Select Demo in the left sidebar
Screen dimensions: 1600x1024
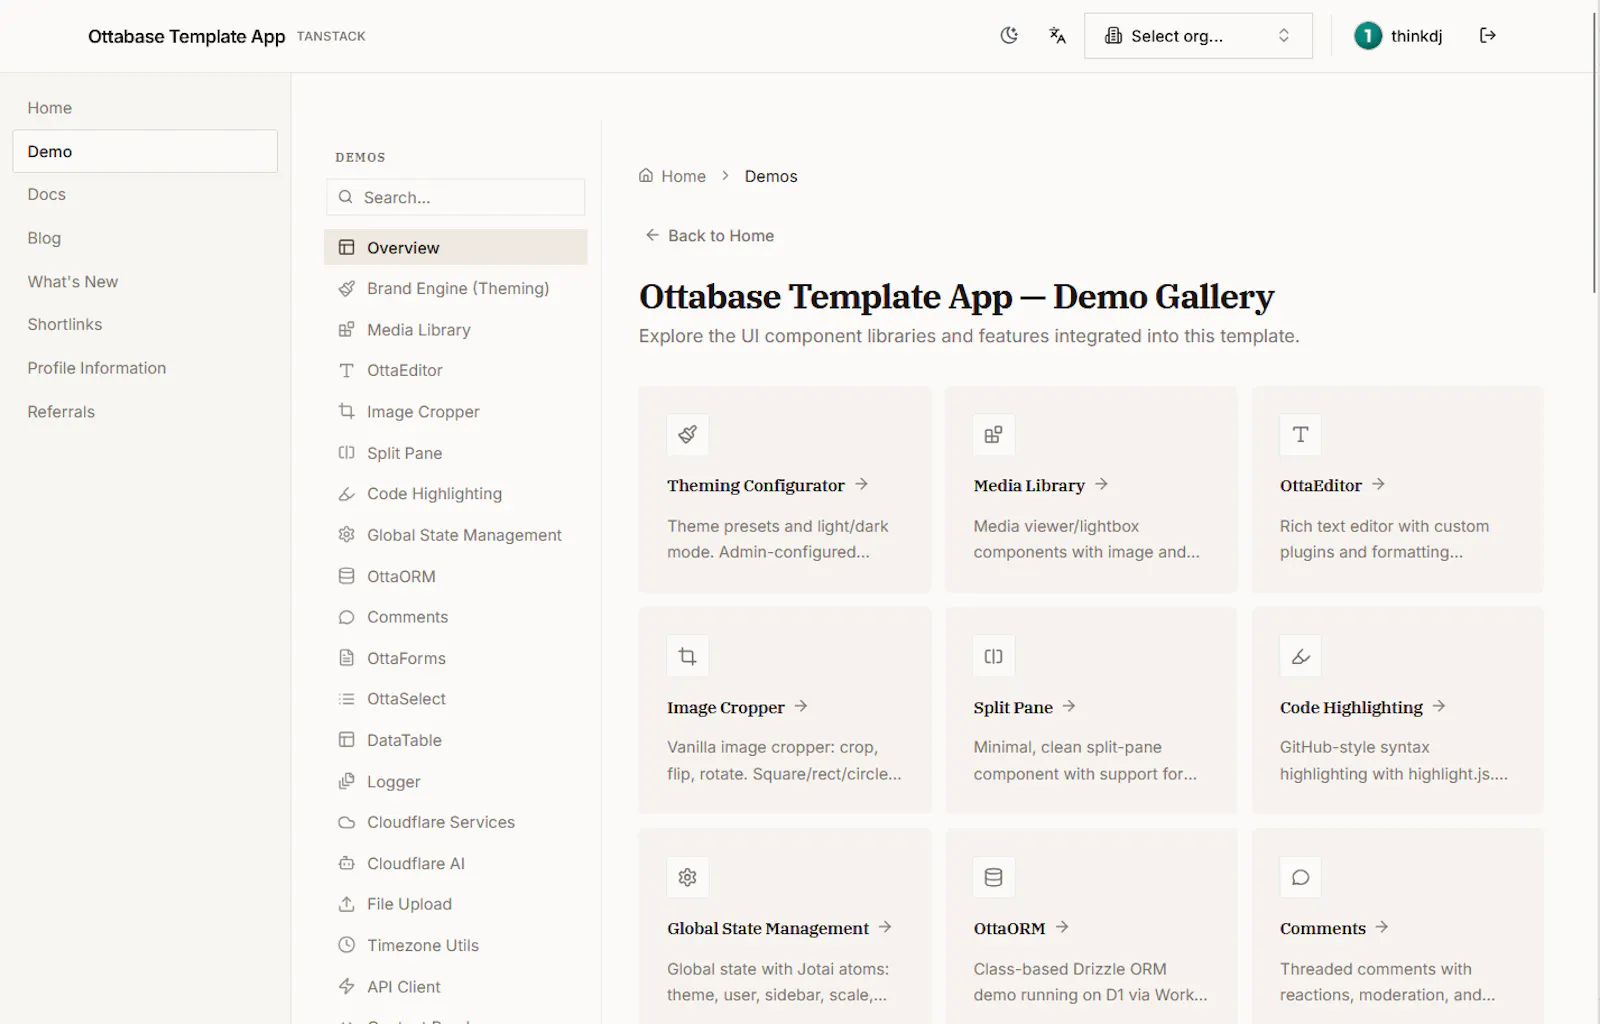pyautogui.click(x=145, y=151)
